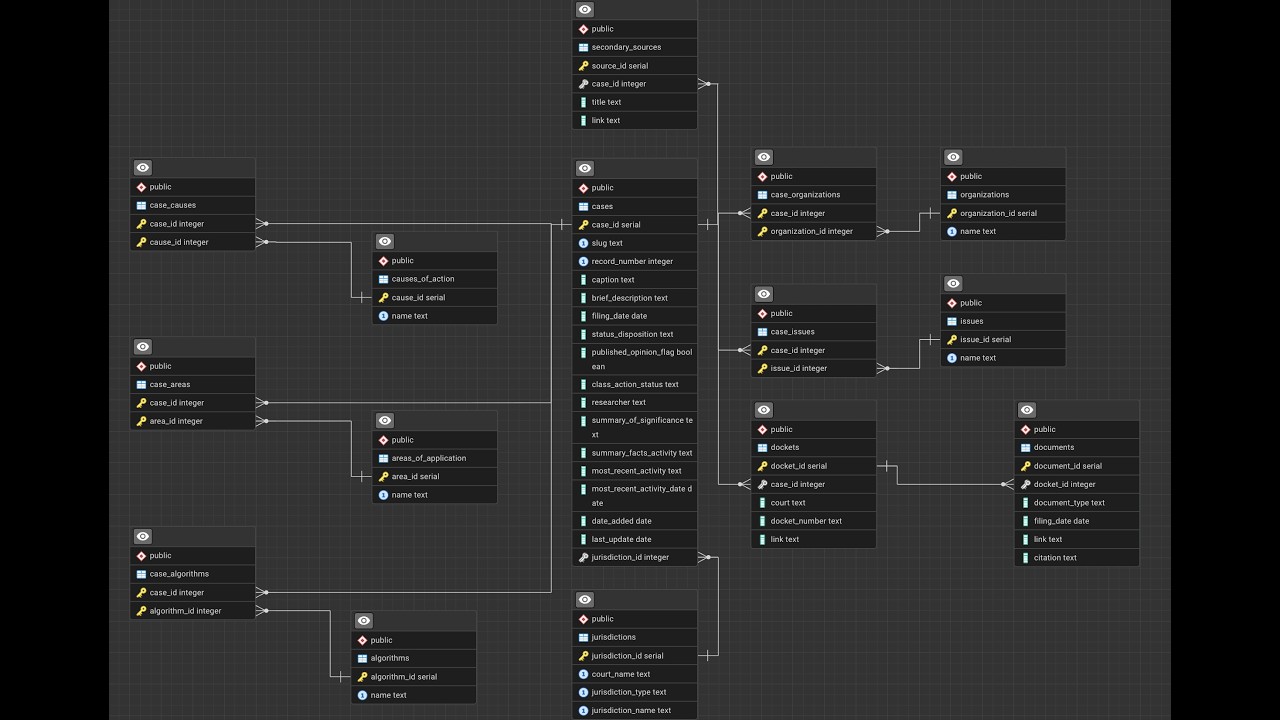Click foreign key icon beside docket_id integer

[x=1025, y=485]
